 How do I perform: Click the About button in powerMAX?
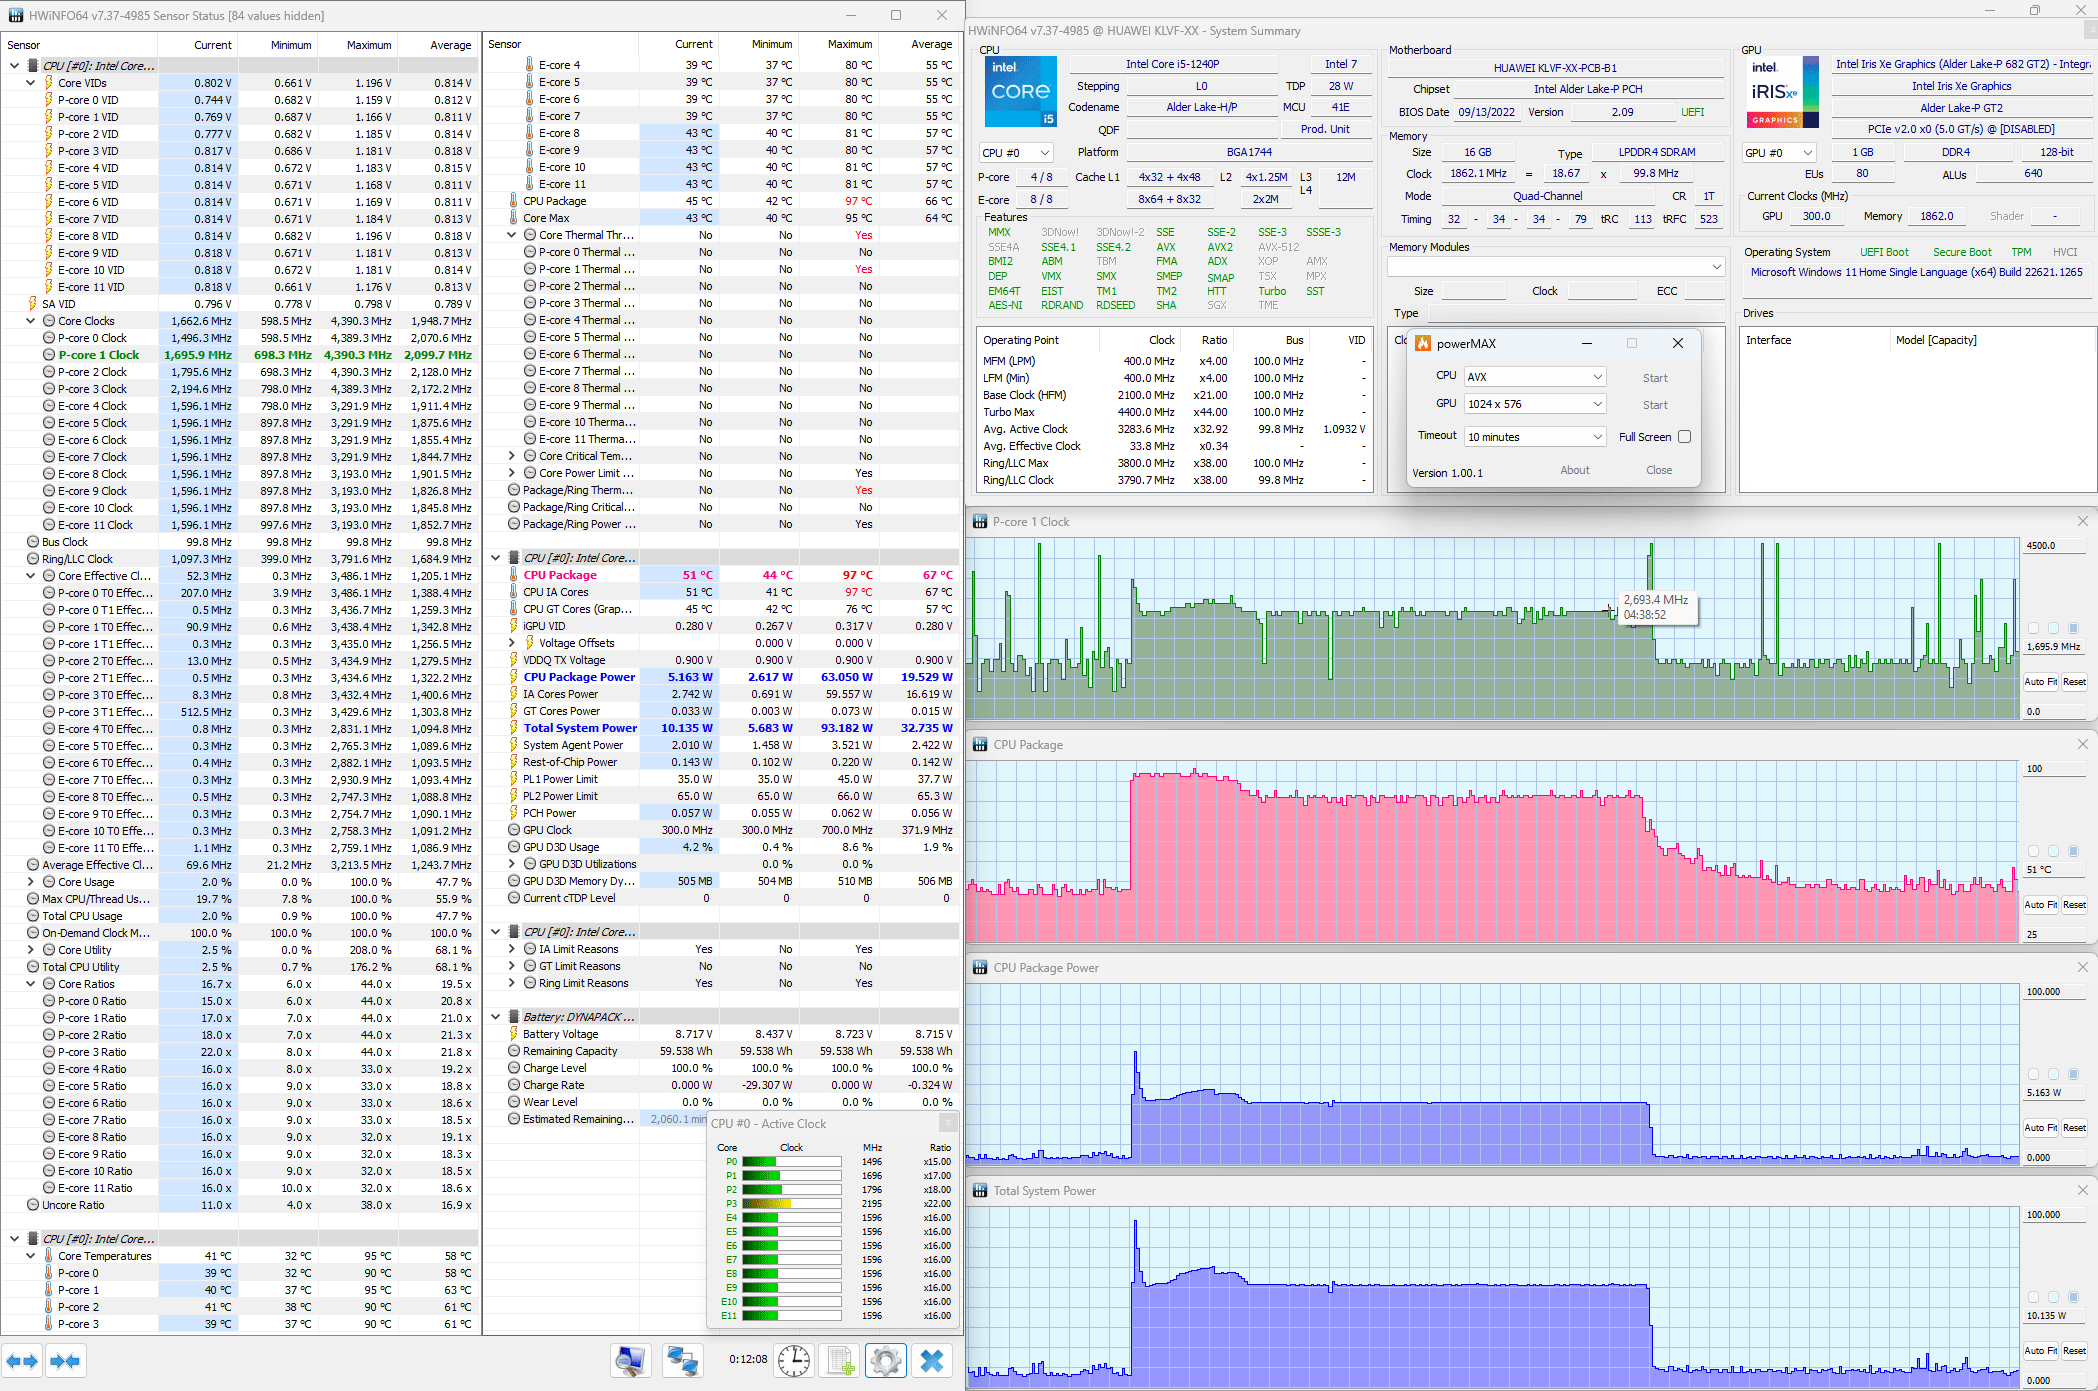pos(1575,470)
